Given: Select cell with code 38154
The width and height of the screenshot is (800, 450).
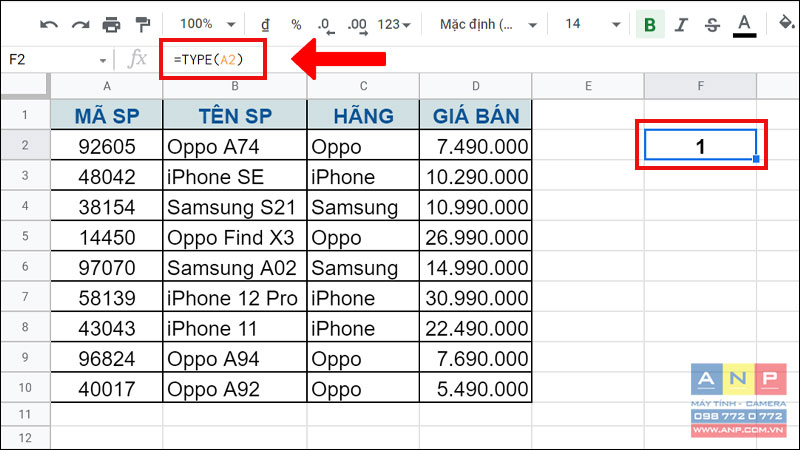Looking at the screenshot, I should [107, 207].
